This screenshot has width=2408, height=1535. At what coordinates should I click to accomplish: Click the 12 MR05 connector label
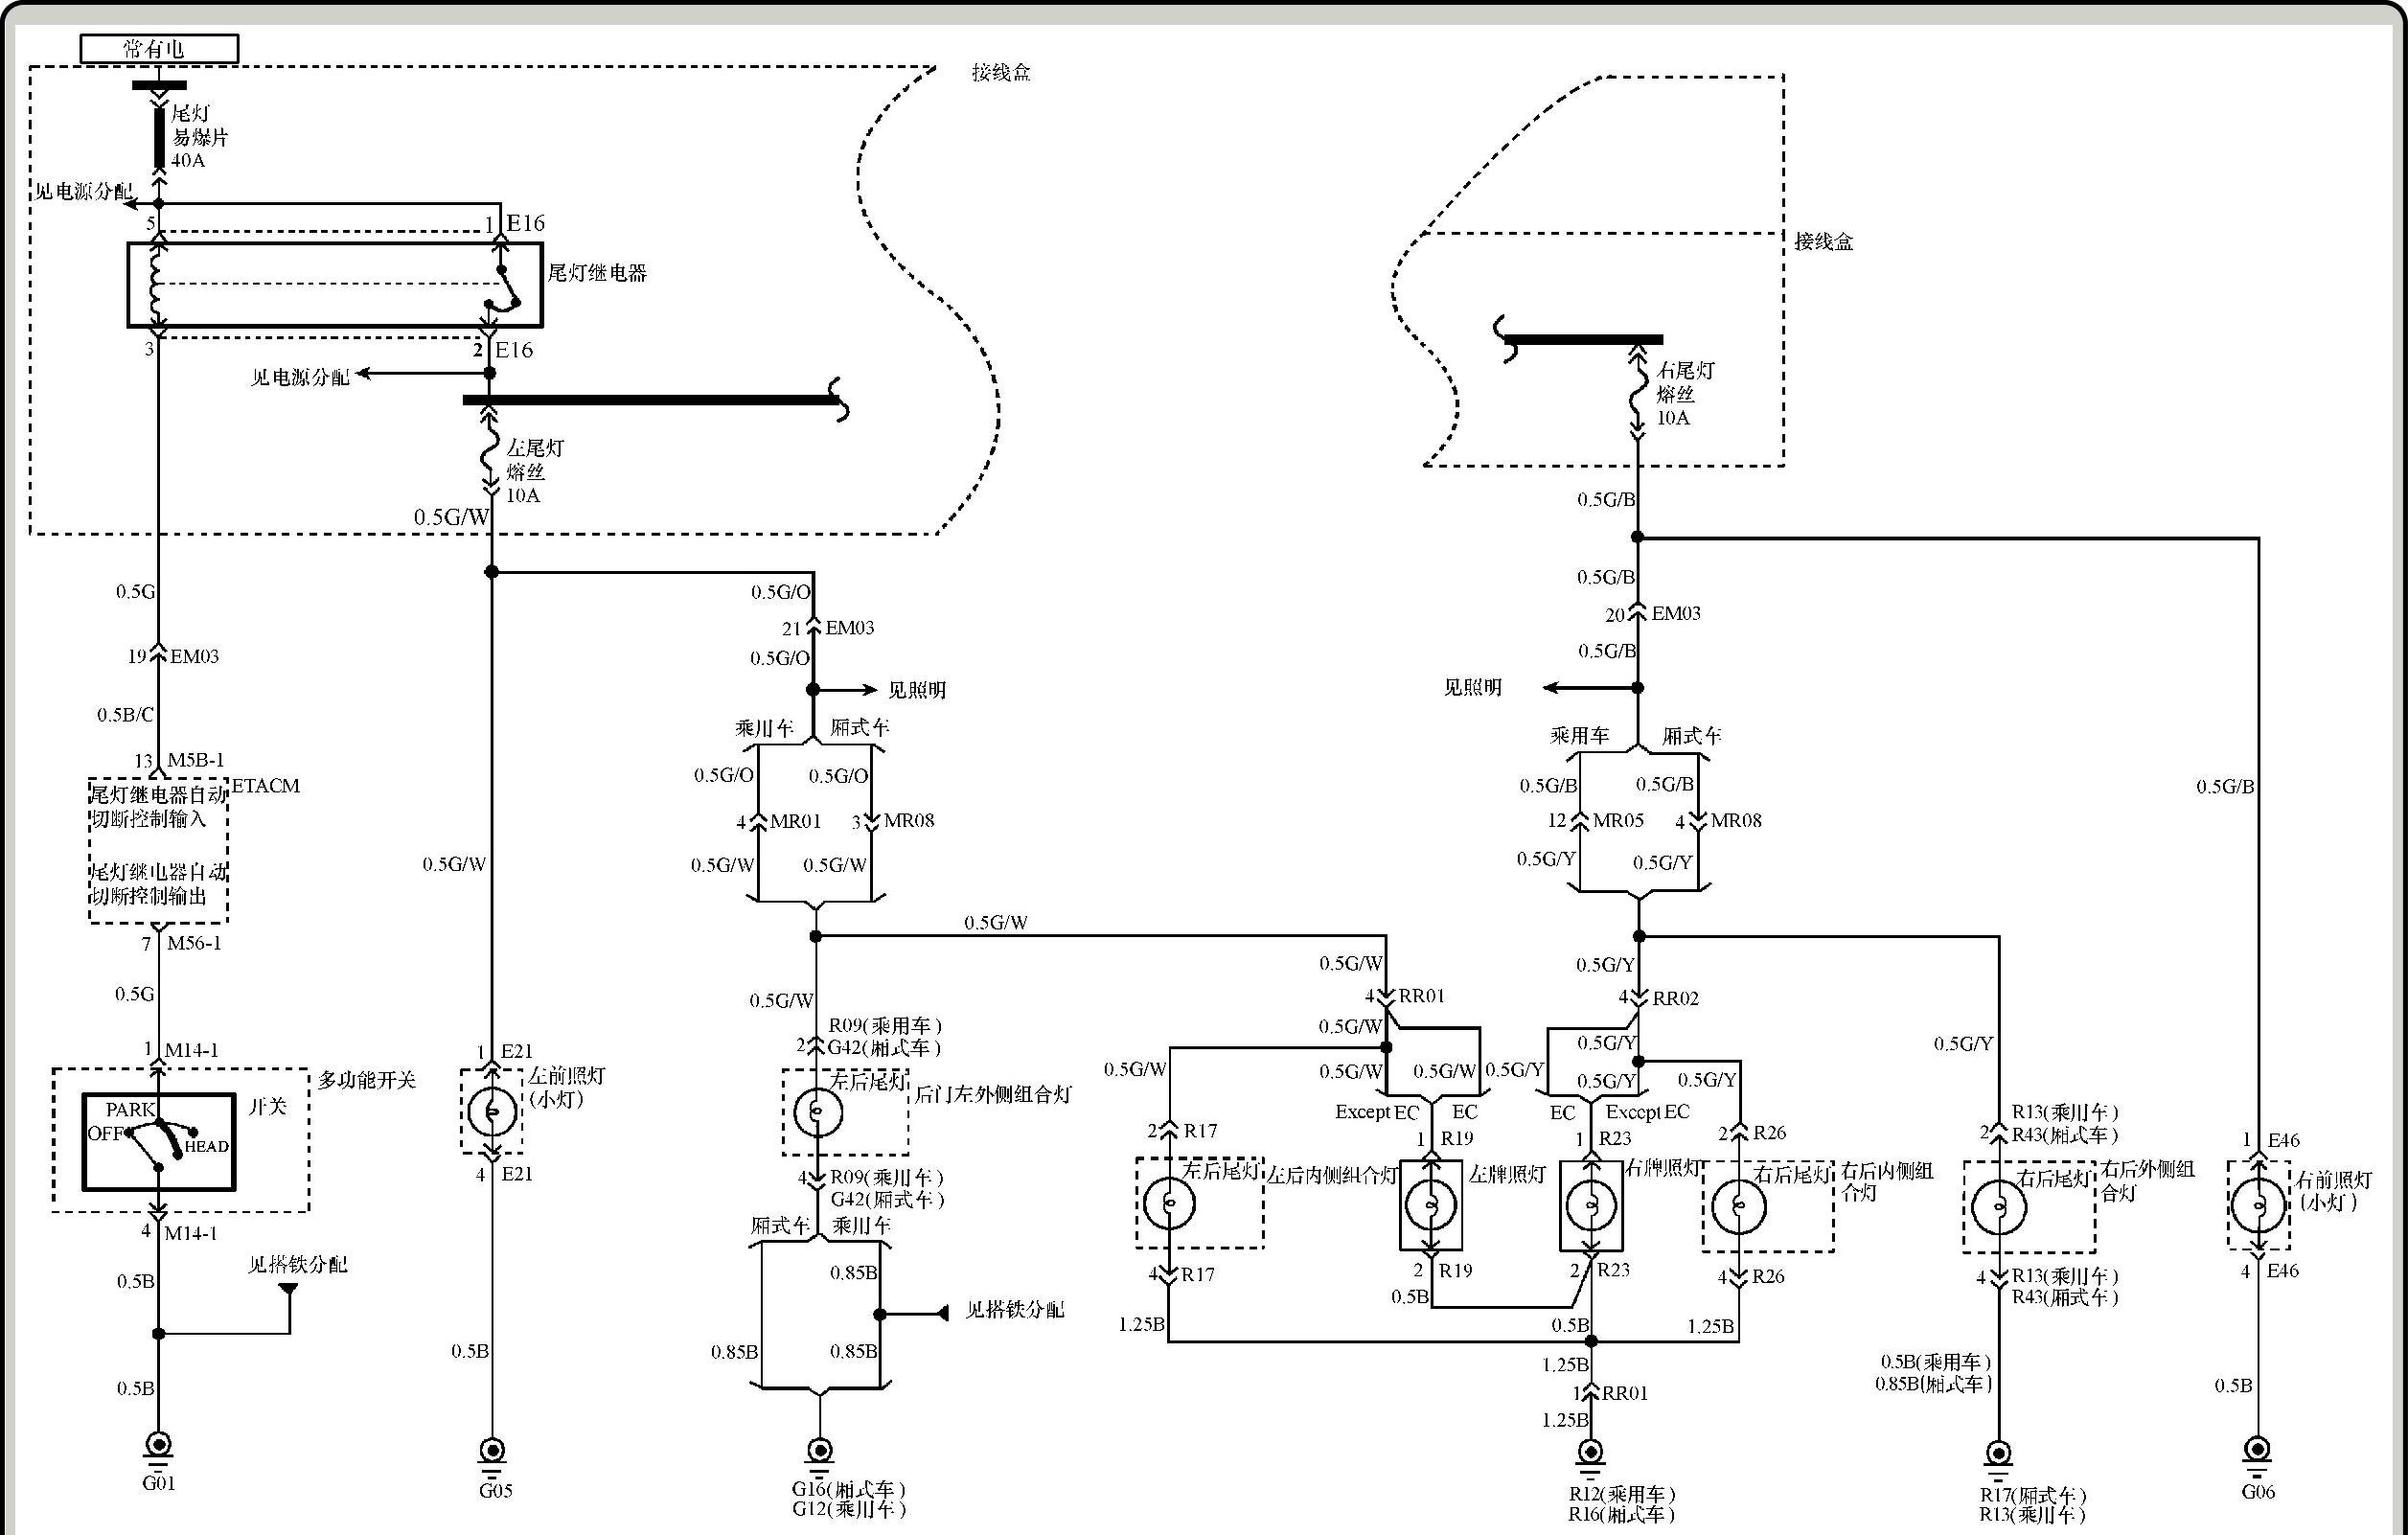pos(1596,820)
